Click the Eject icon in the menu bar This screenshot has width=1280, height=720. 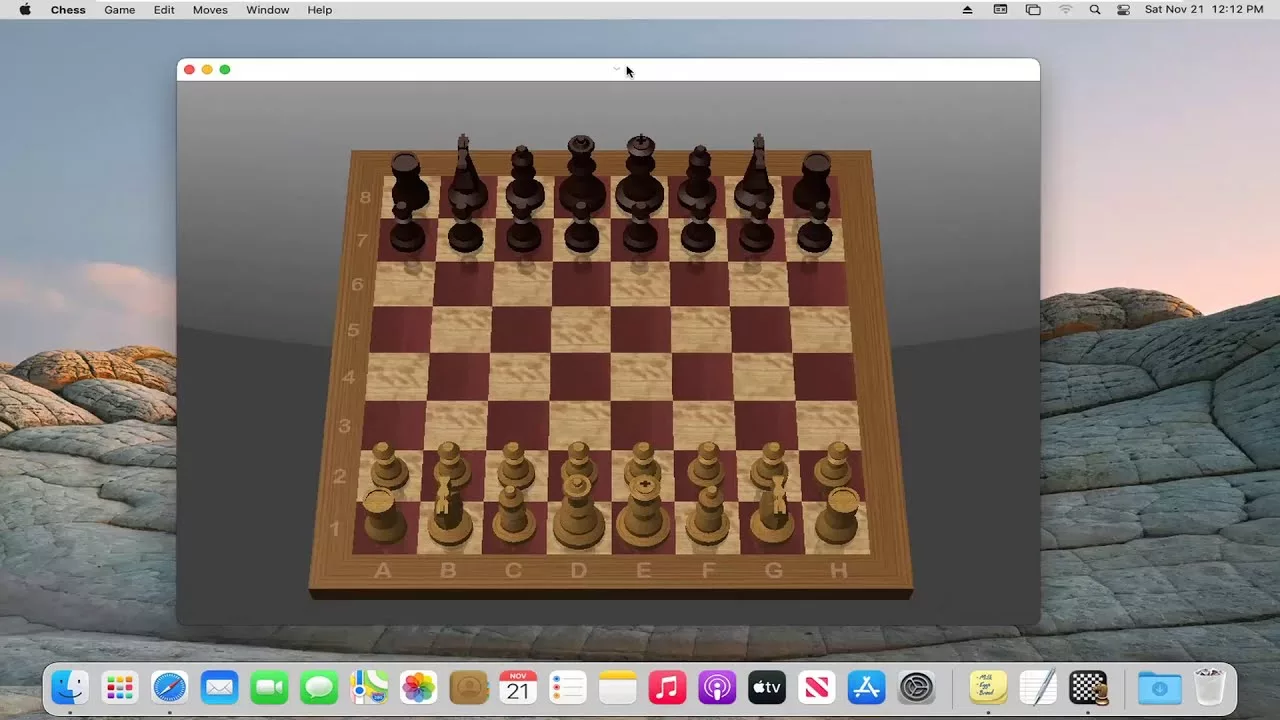966,9
